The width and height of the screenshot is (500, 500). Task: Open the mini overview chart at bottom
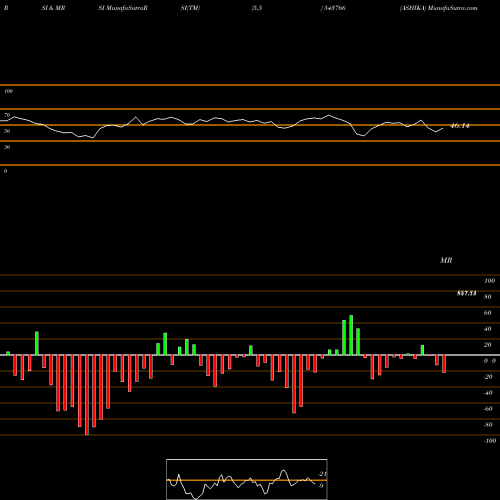(247, 479)
